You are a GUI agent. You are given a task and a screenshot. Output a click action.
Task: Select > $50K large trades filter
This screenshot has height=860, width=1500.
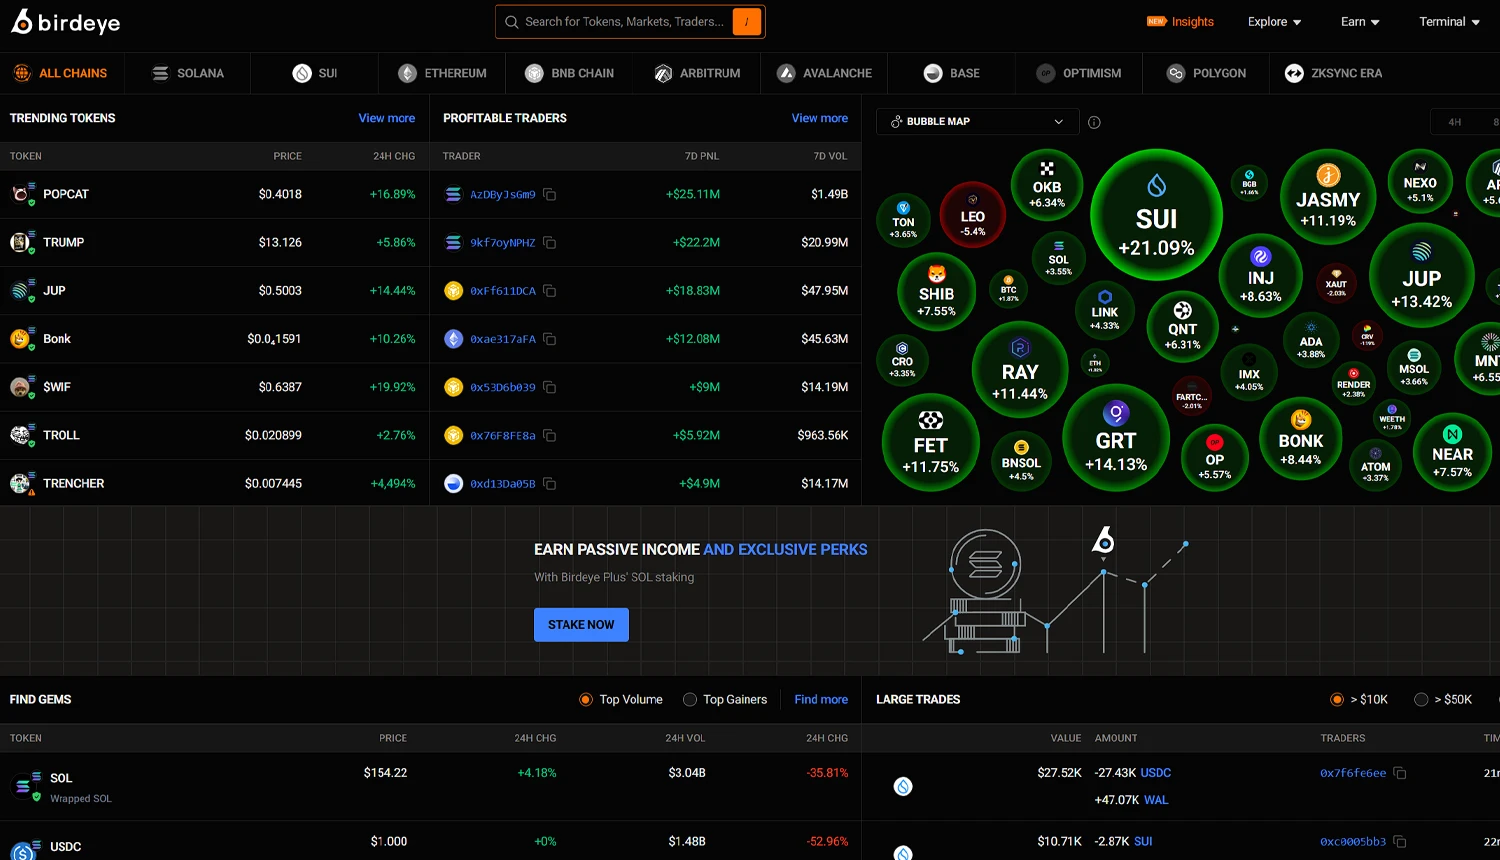(x=1421, y=700)
